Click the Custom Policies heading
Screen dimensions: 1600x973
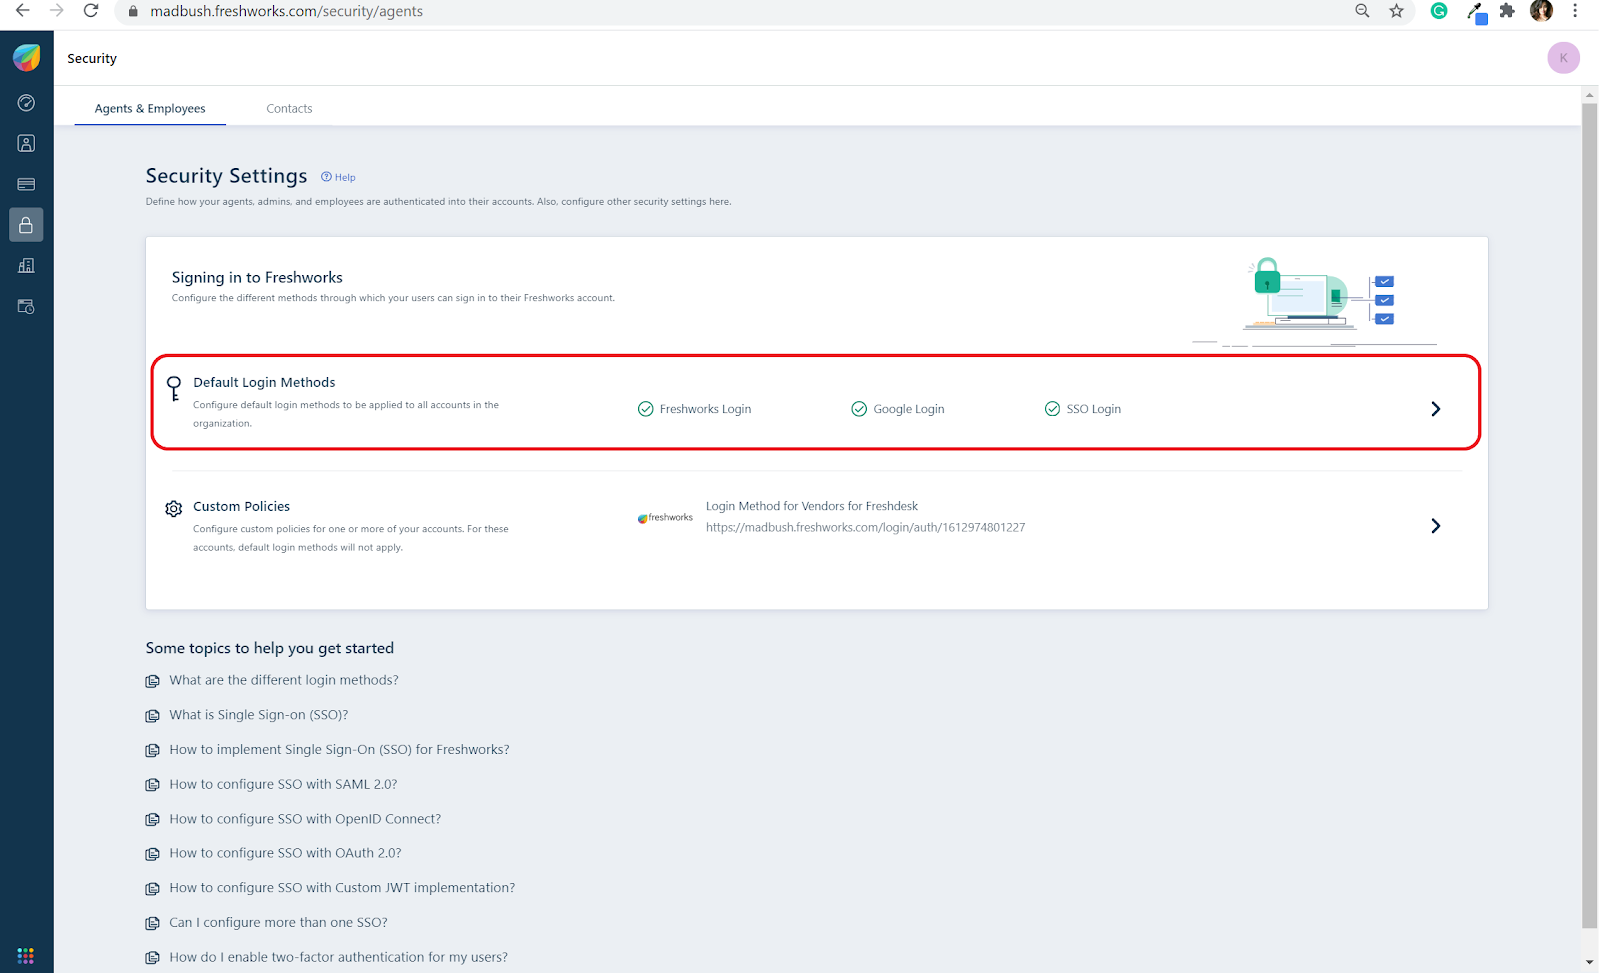pyautogui.click(x=241, y=507)
